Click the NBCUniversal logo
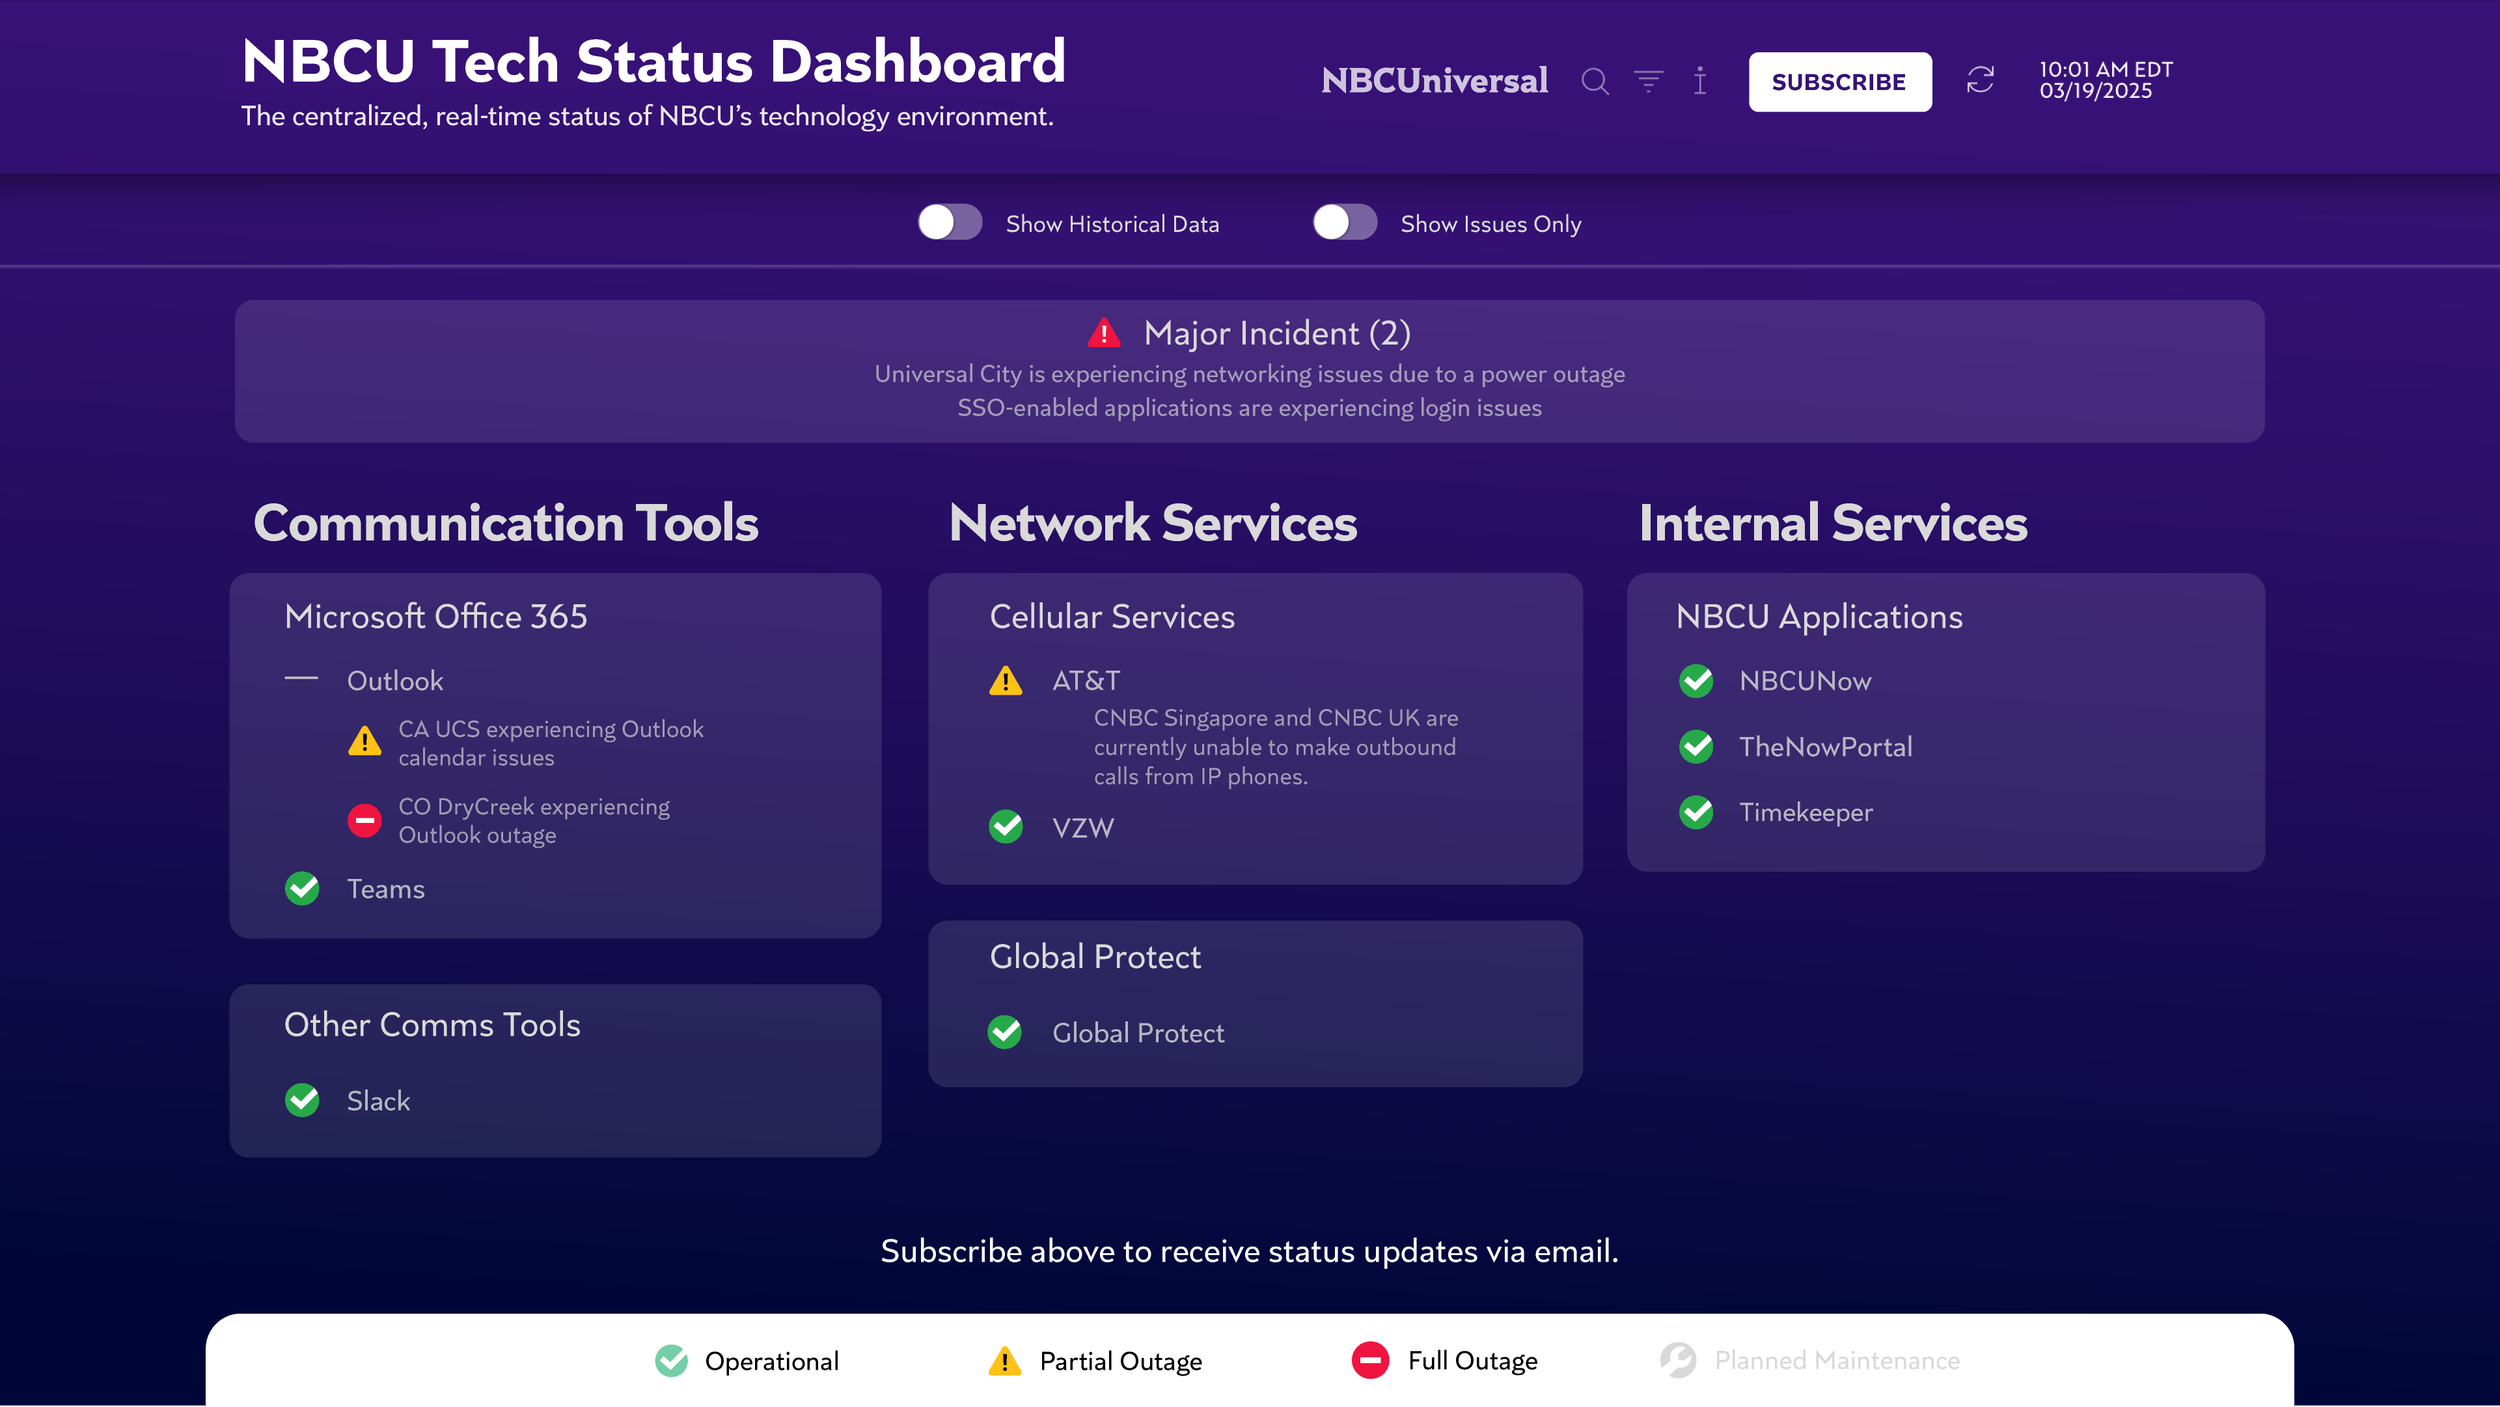 [x=1434, y=80]
